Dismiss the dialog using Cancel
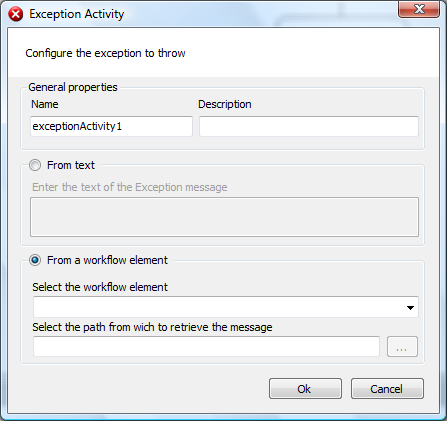Image resolution: width=447 pixels, height=421 pixels. coord(387,389)
